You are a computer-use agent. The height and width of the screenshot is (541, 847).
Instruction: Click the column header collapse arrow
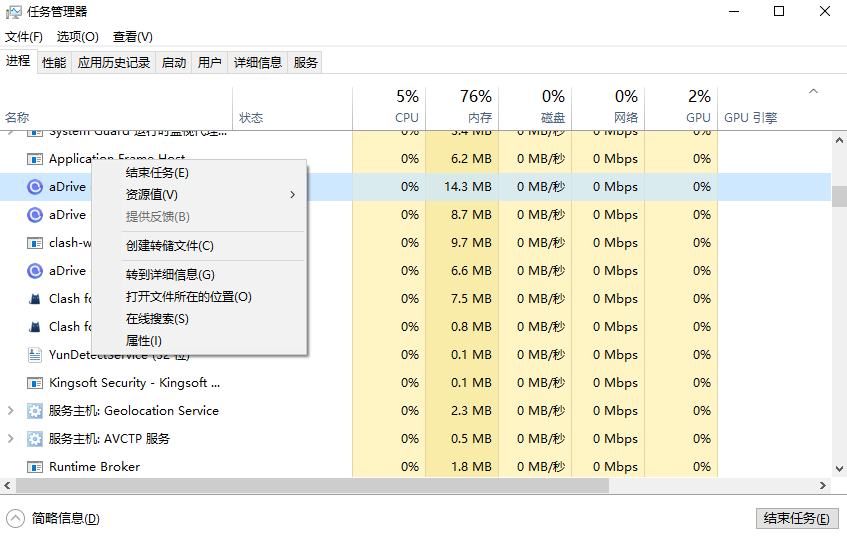814,91
